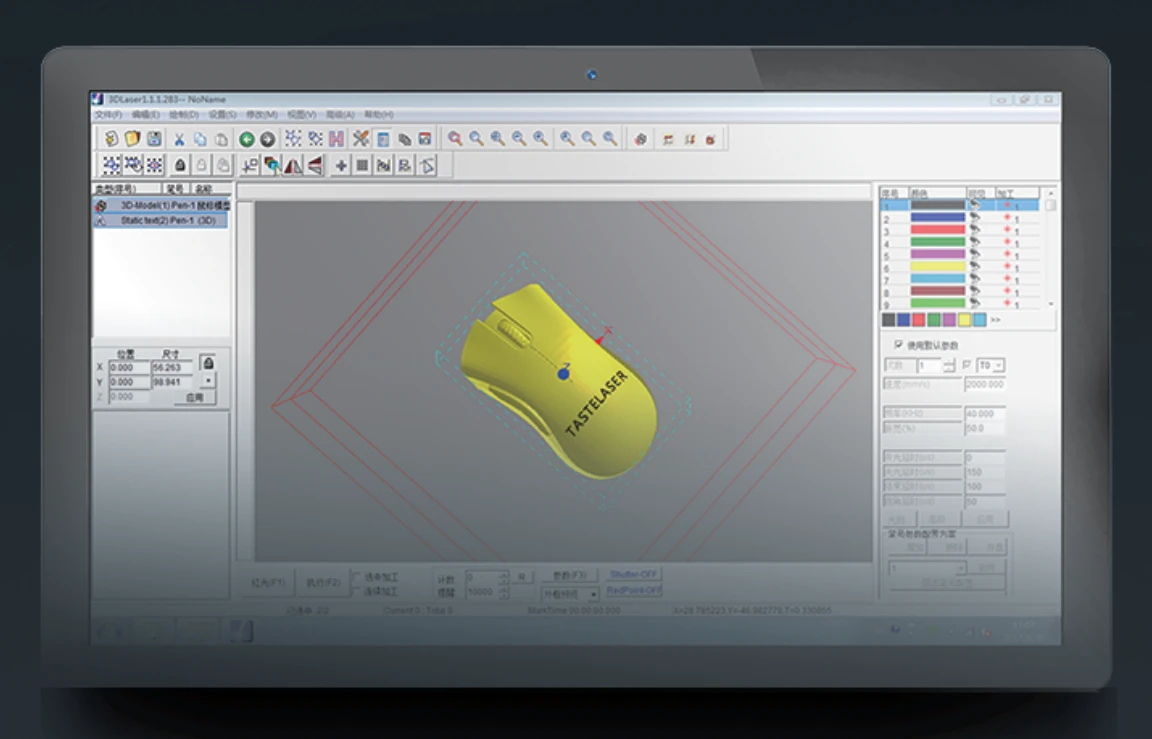Click the first grayed-out unlock icon
Image resolution: width=1152 pixels, height=739 pixels.
201,165
